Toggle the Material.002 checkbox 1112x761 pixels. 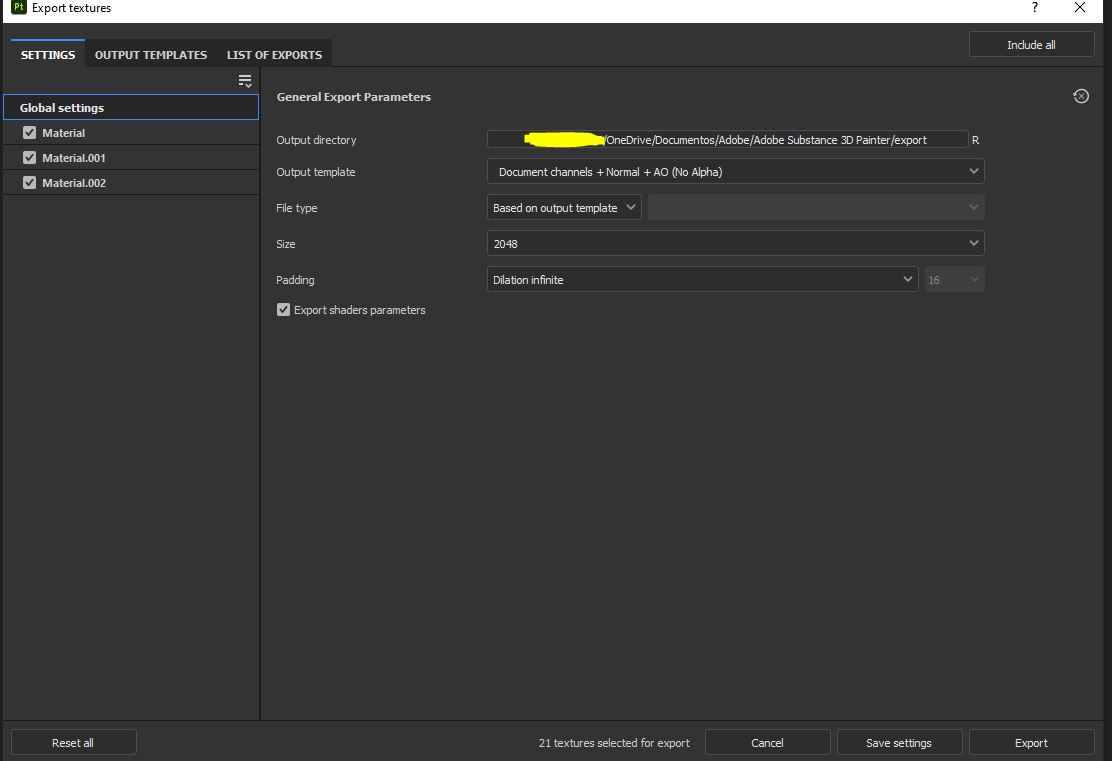29,182
